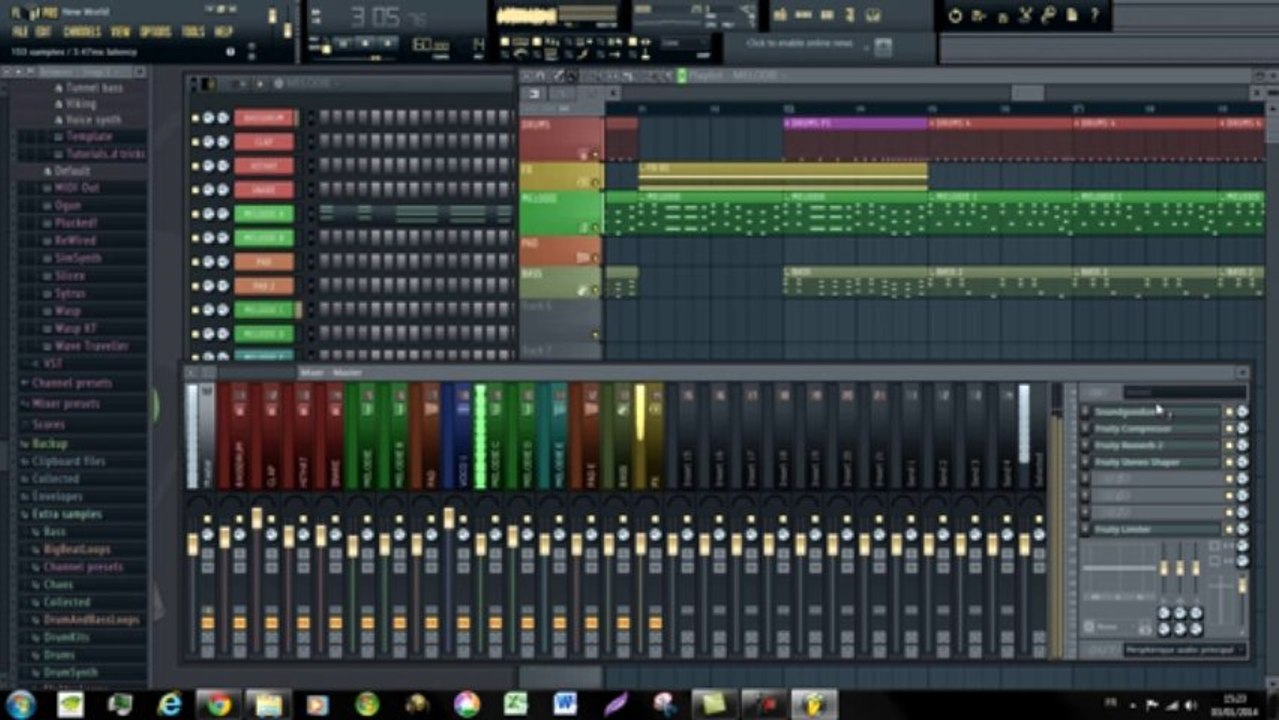Open the CLAP channel button
This screenshot has height=720, width=1279.
264,142
